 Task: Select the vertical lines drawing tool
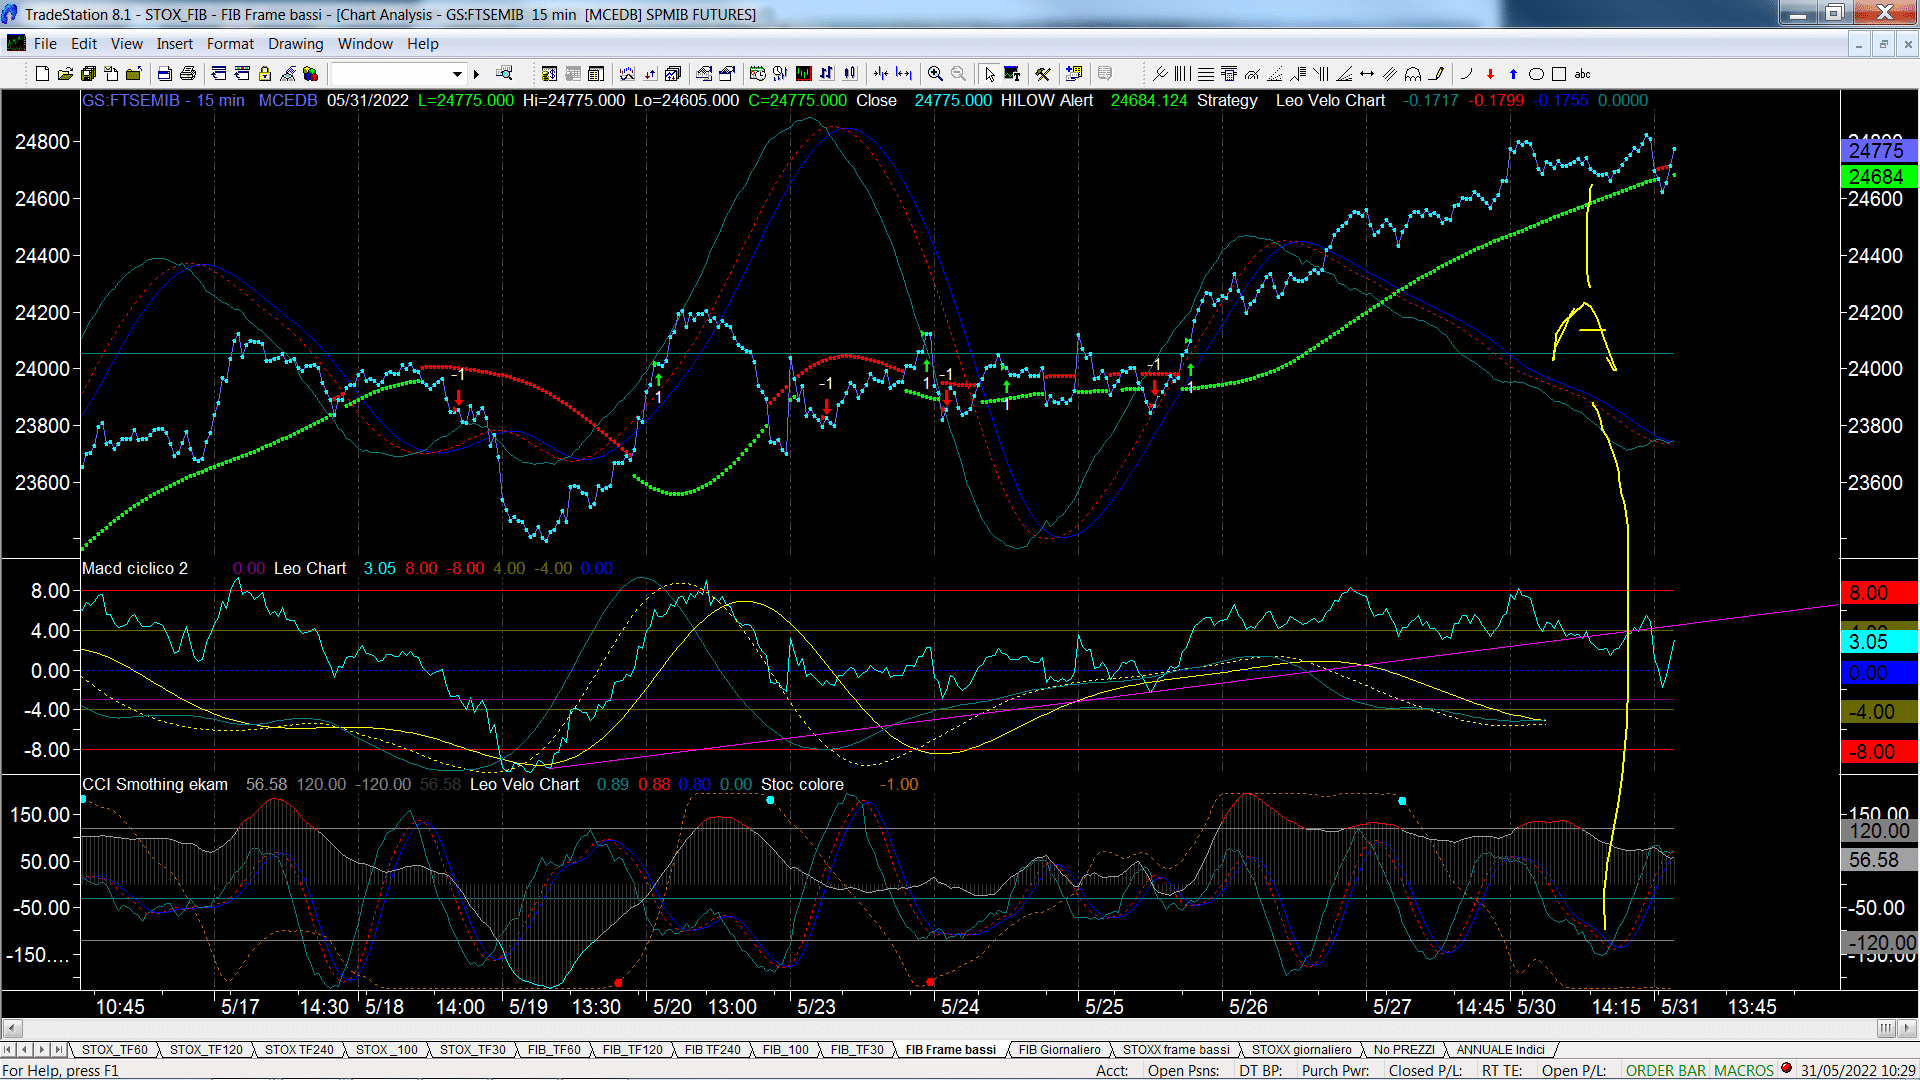click(x=1182, y=74)
